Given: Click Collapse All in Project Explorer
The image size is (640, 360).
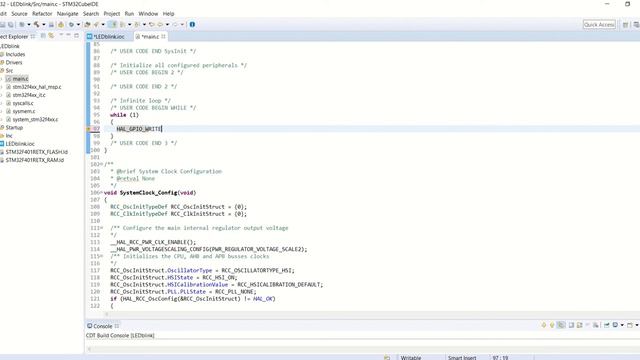Looking at the screenshot, I should click(43, 36).
